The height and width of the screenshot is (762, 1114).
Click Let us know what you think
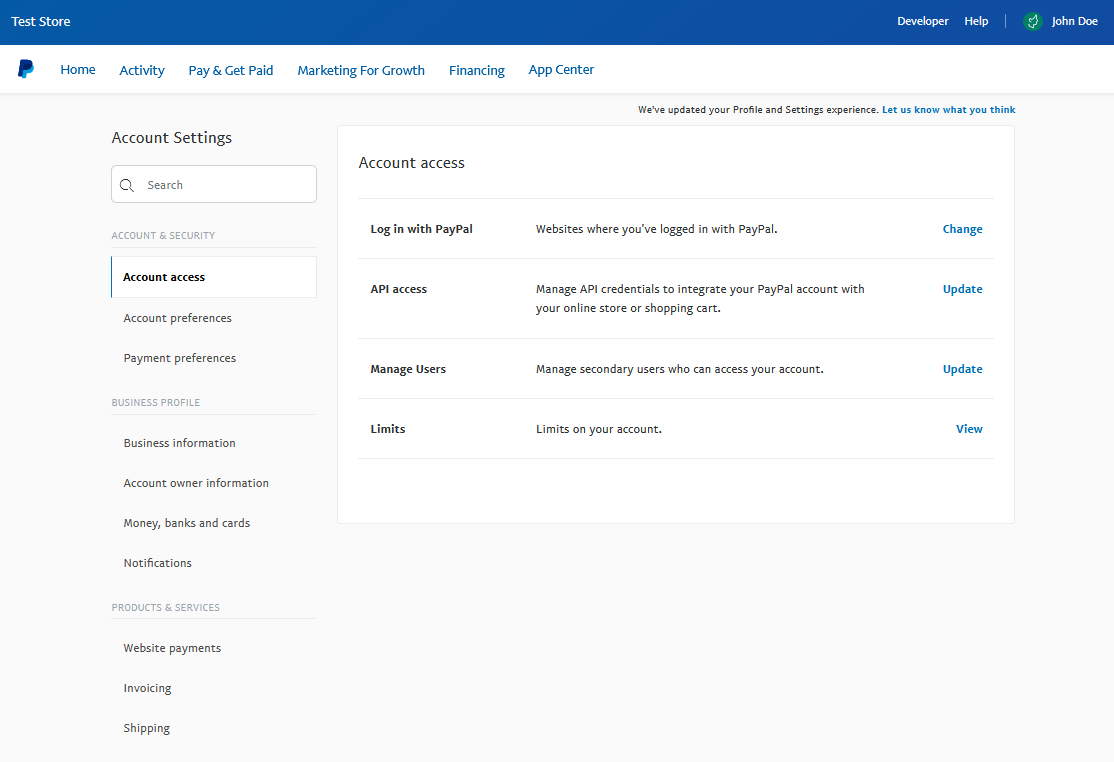(x=948, y=109)
